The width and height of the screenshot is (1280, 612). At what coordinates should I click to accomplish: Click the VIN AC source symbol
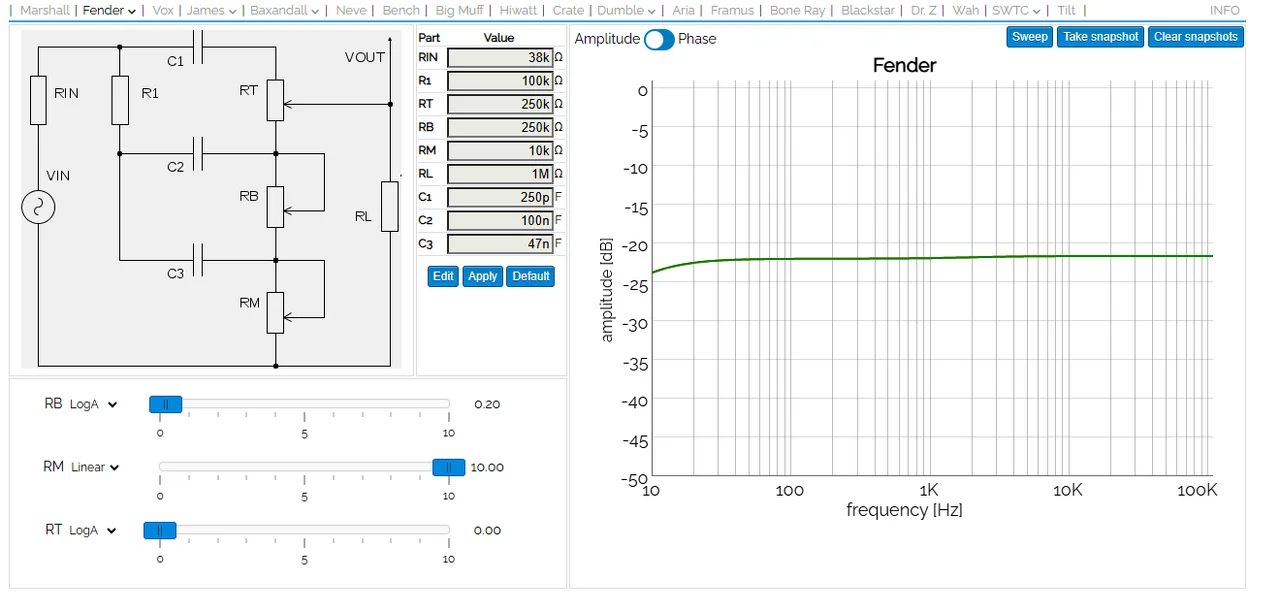pos(38,208)
